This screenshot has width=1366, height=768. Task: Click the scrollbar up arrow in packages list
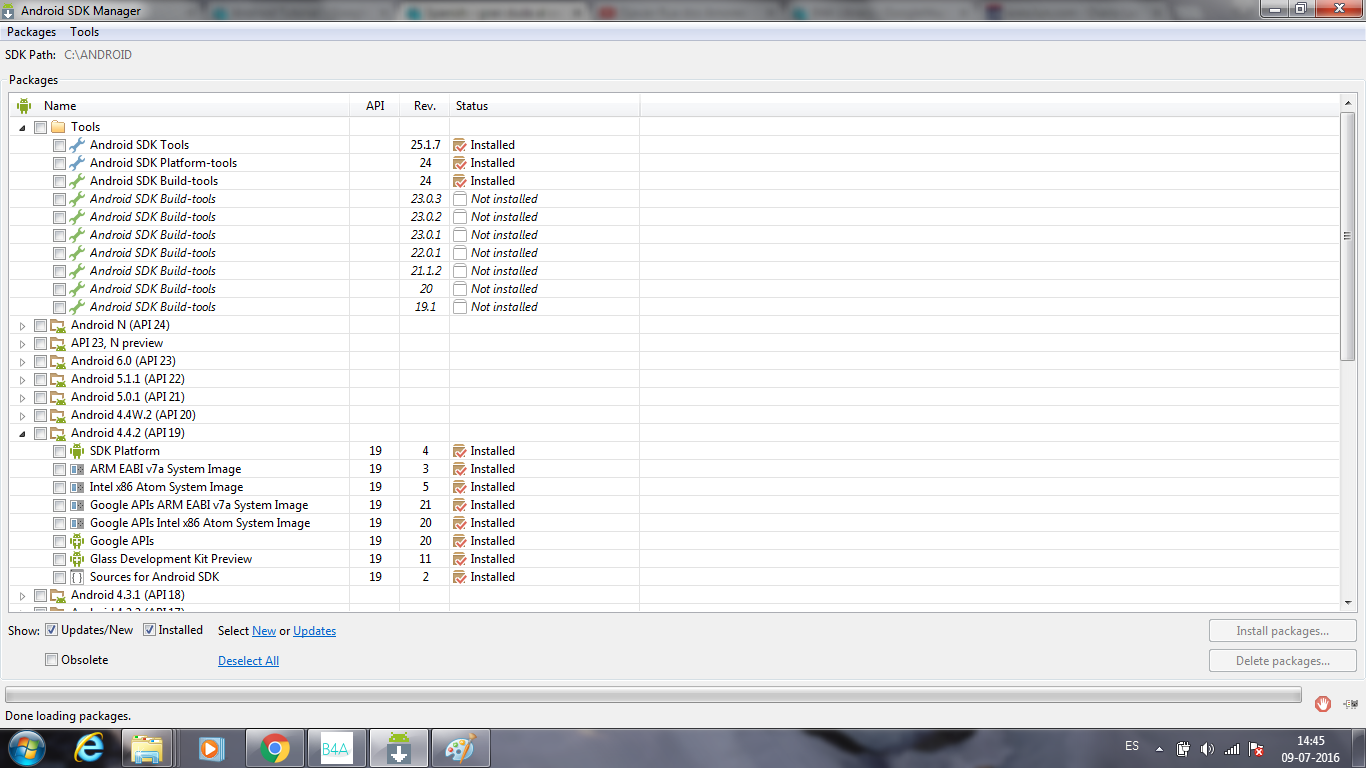click(1347, 104)
